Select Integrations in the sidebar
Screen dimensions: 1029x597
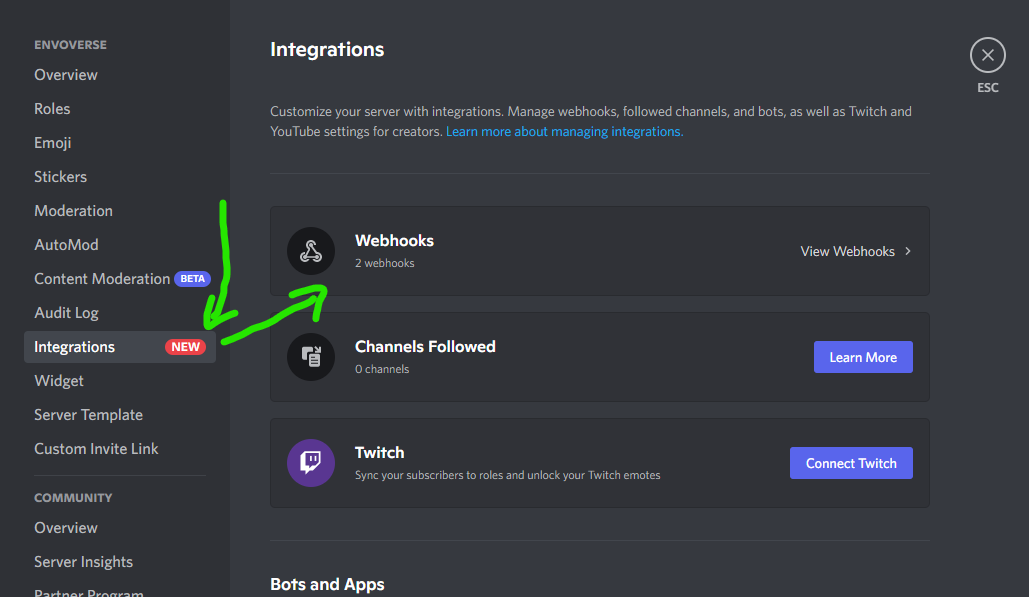coord(74,346)
